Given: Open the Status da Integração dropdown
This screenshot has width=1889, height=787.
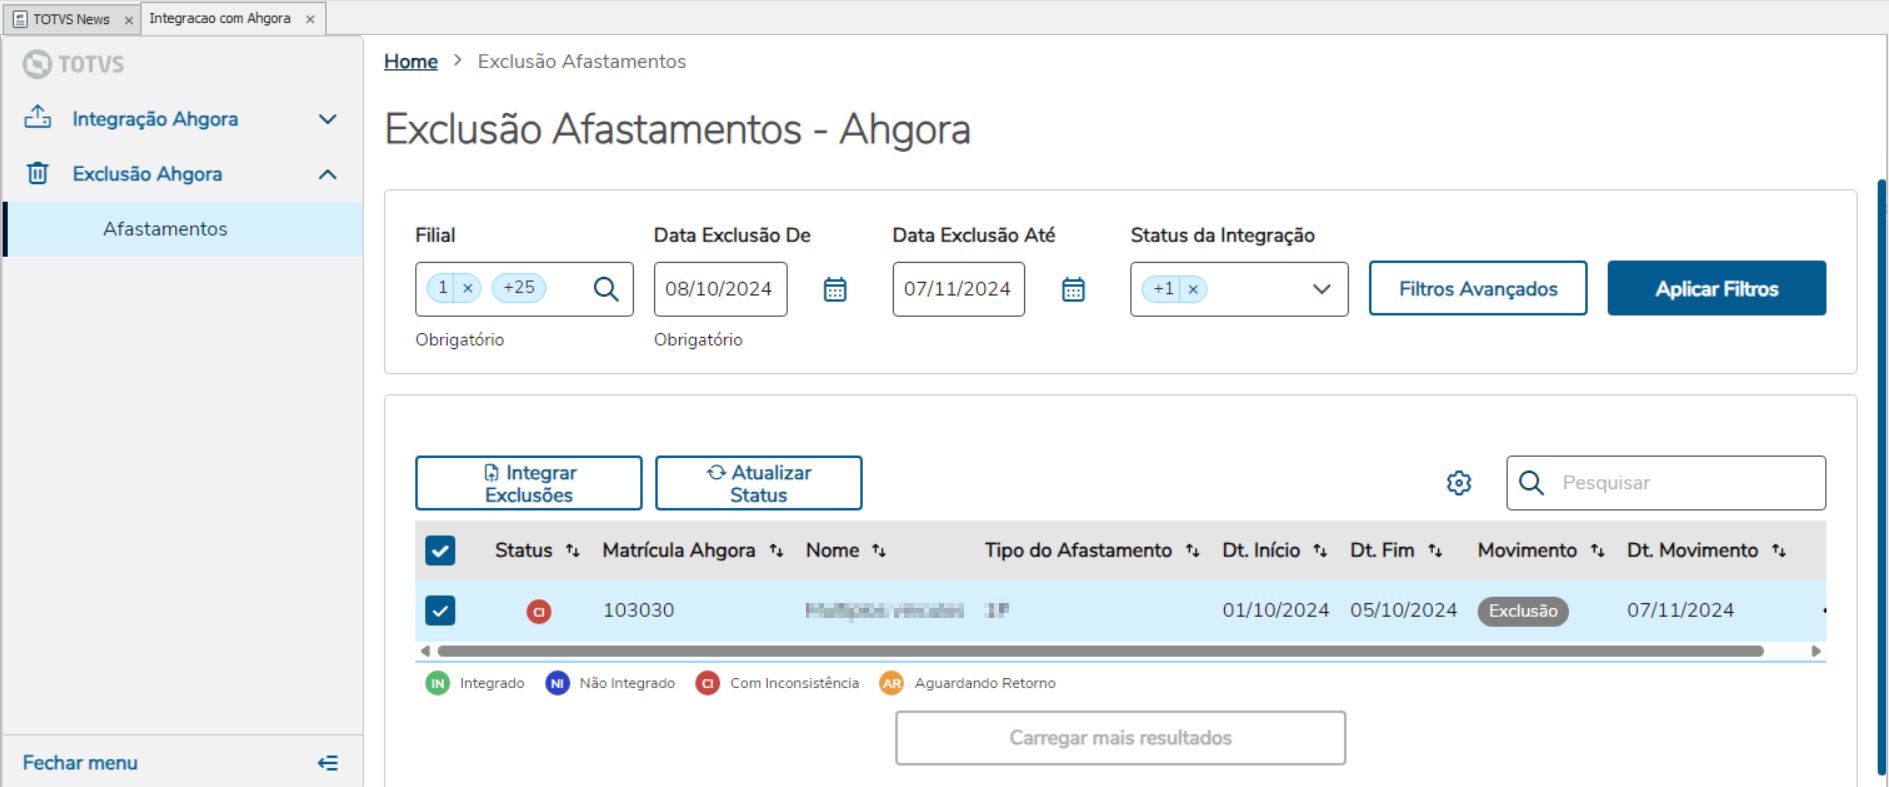Looking at the screenshot, I should pos(1321,289).
